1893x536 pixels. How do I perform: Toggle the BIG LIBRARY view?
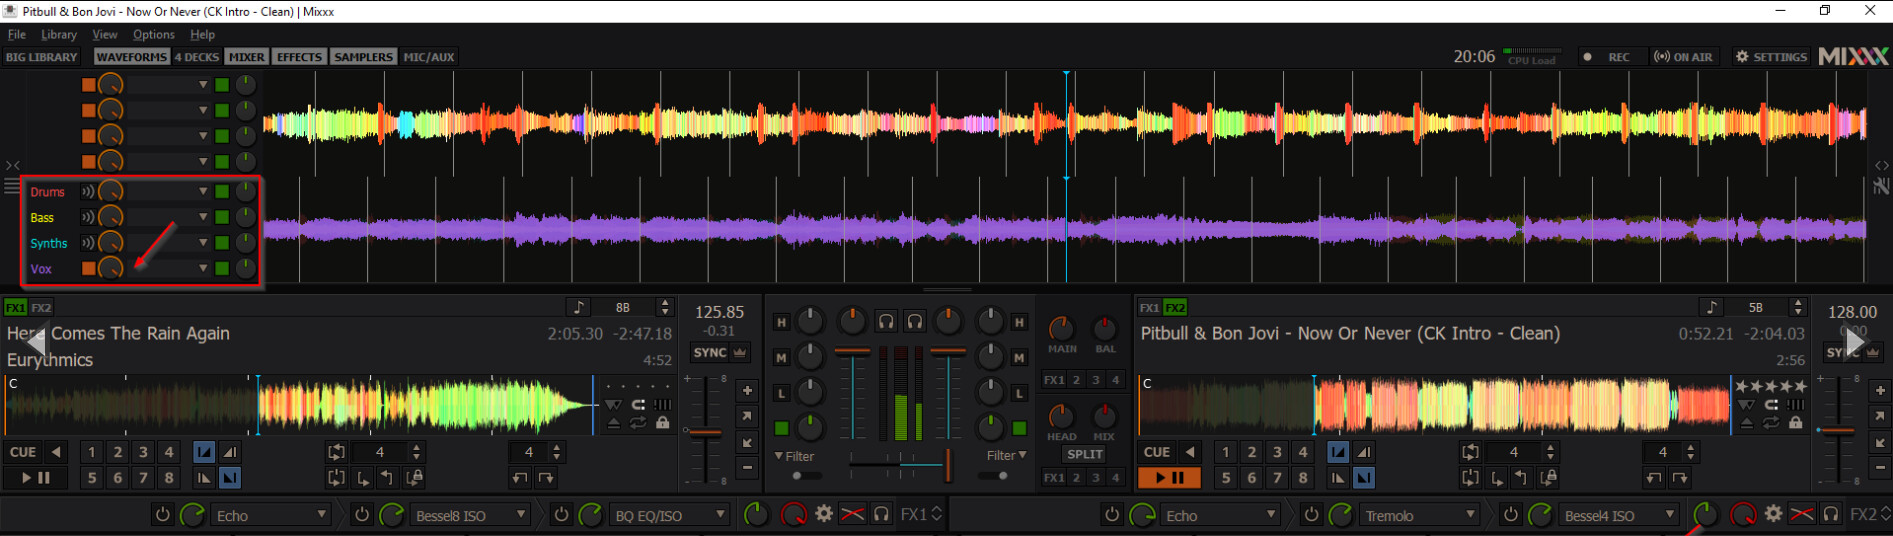point(42,57)
